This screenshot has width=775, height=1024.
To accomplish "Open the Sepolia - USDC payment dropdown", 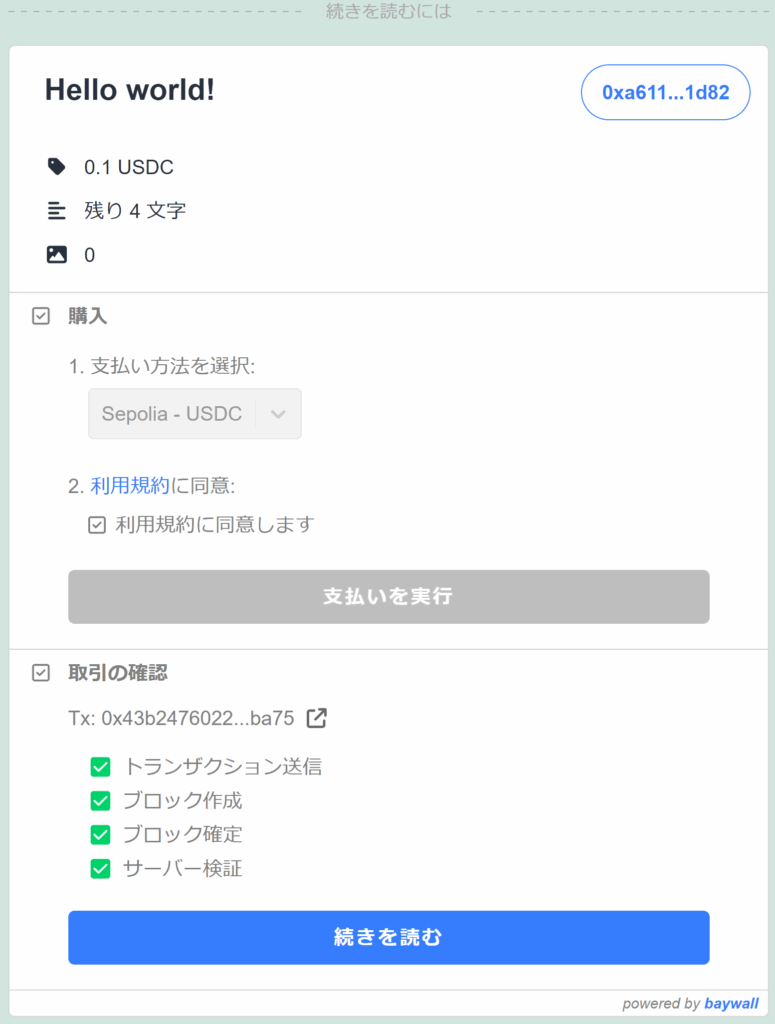I will [x=172, y=414].
